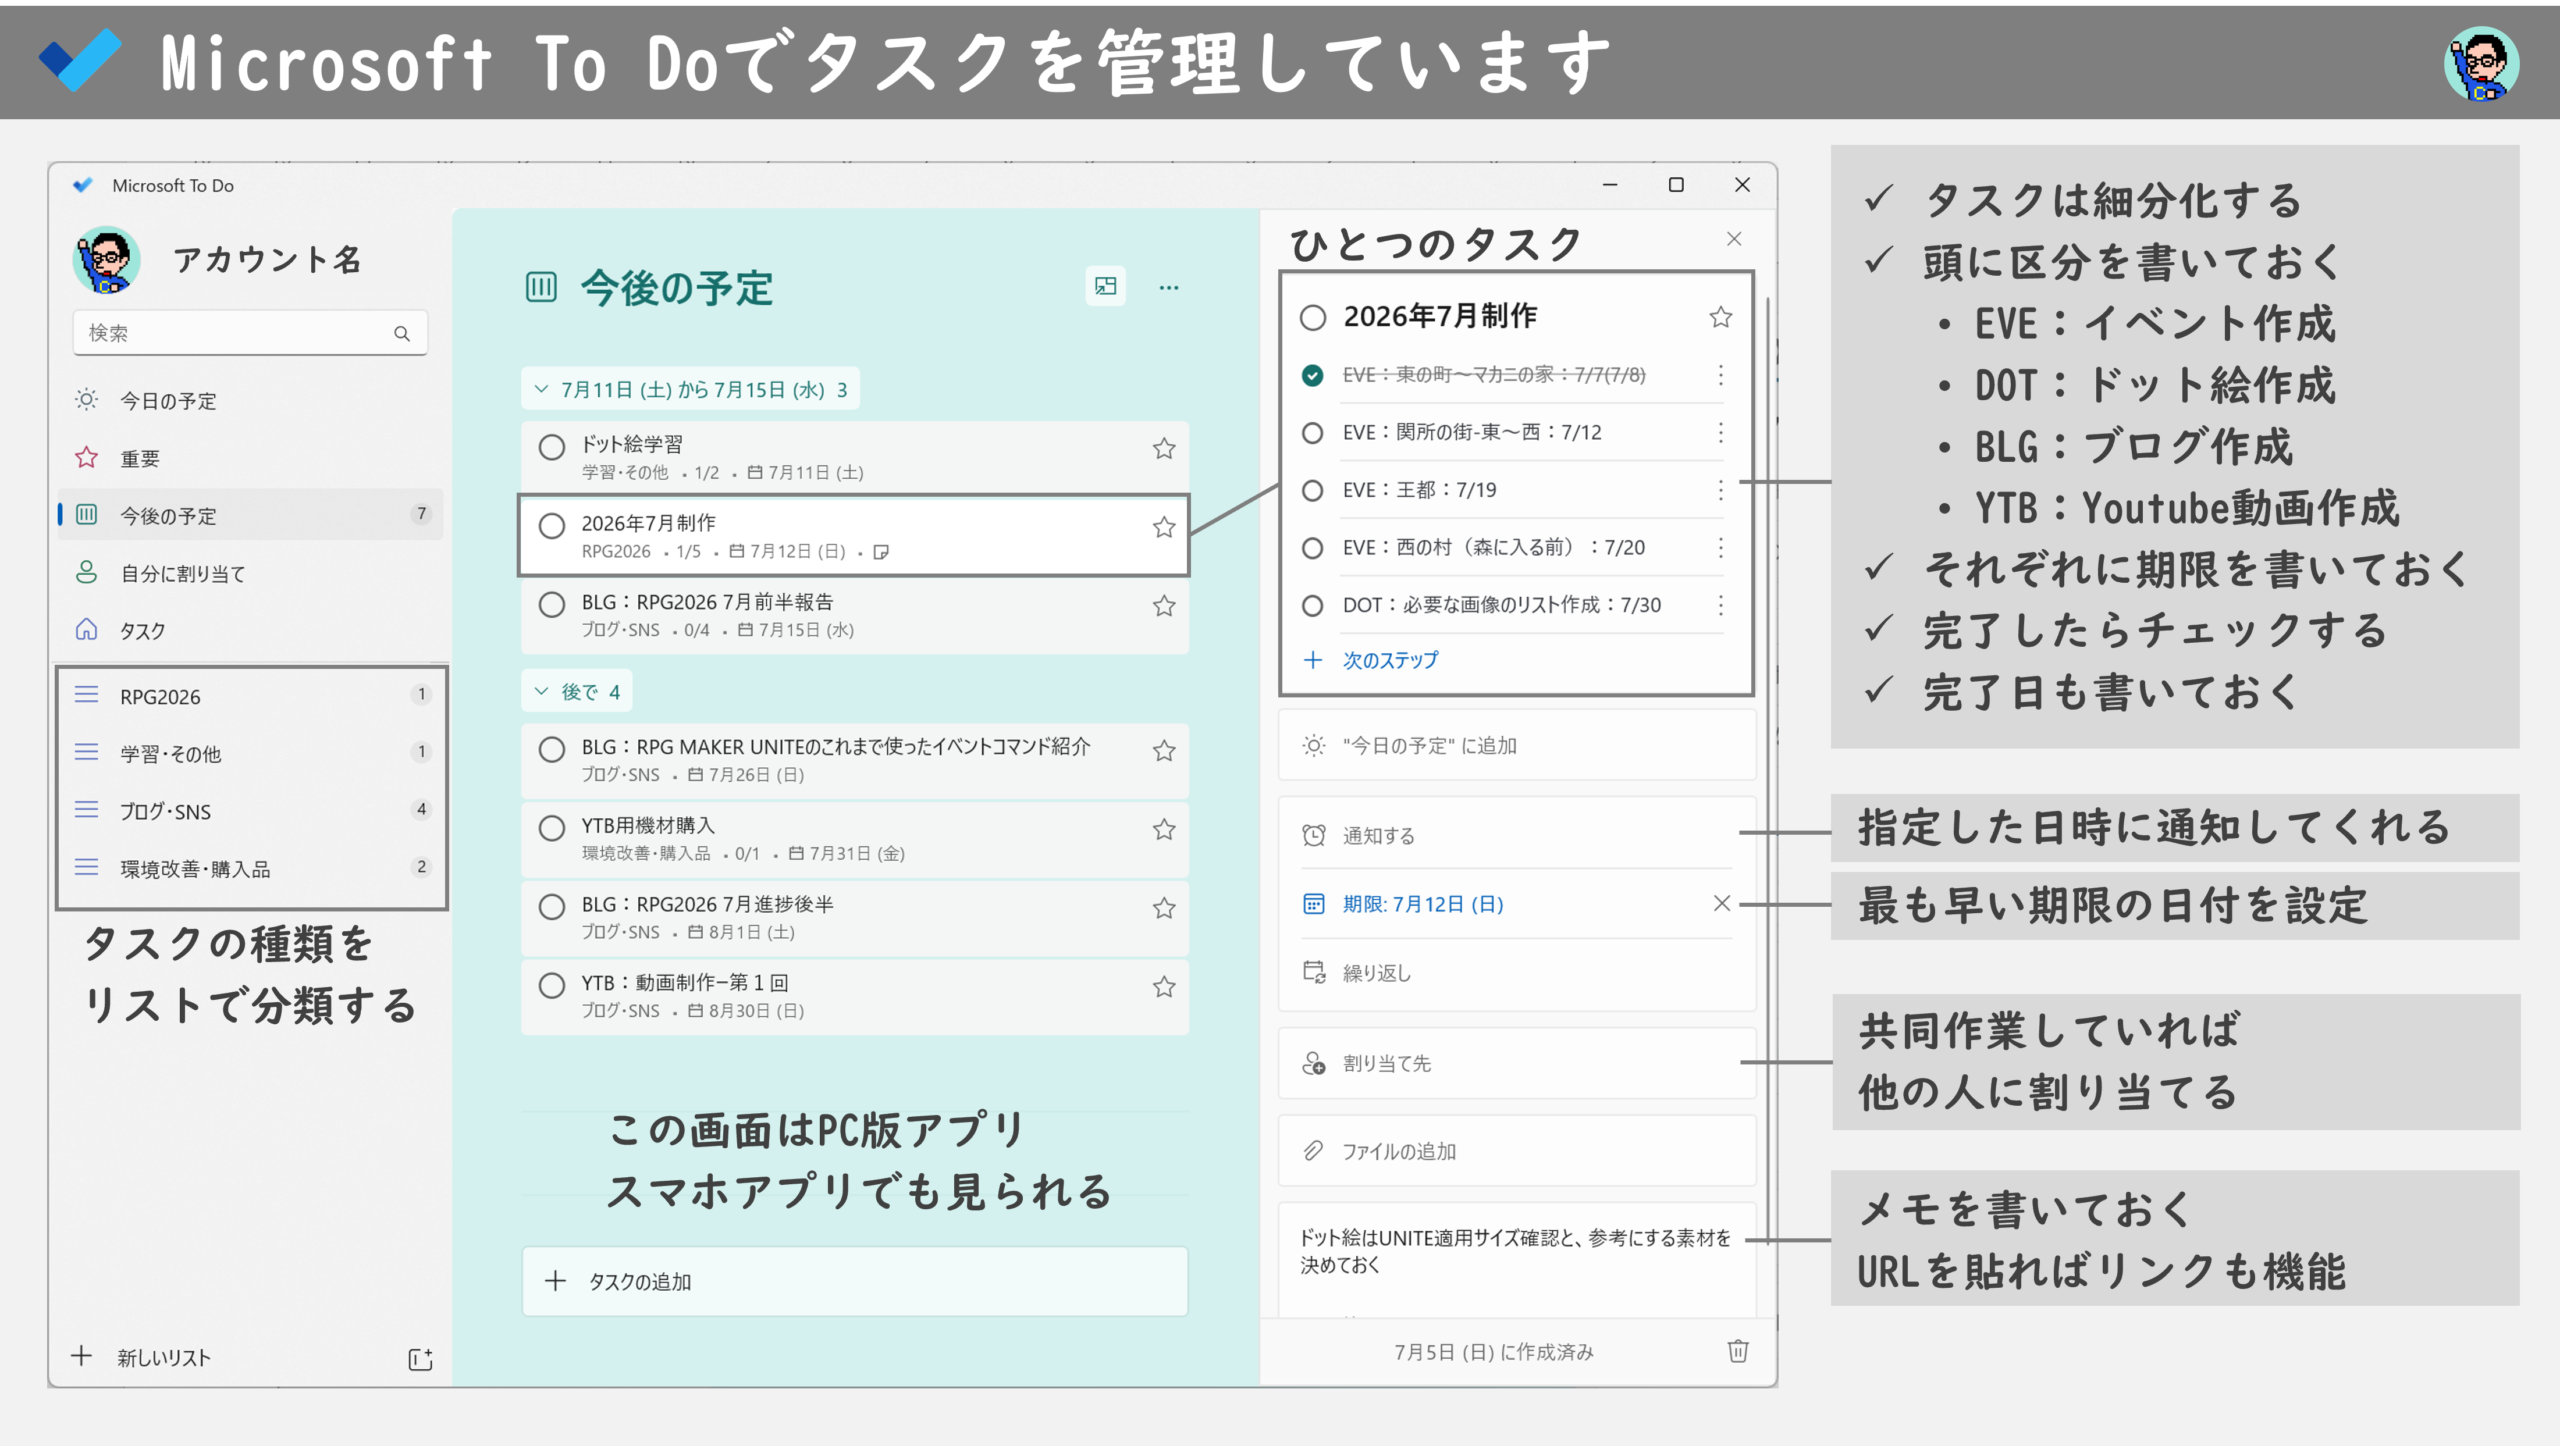2560x1446 pixels.
Task: Open options for step EVE：関所の街-東～西
Action: (x=1720, y=433)
